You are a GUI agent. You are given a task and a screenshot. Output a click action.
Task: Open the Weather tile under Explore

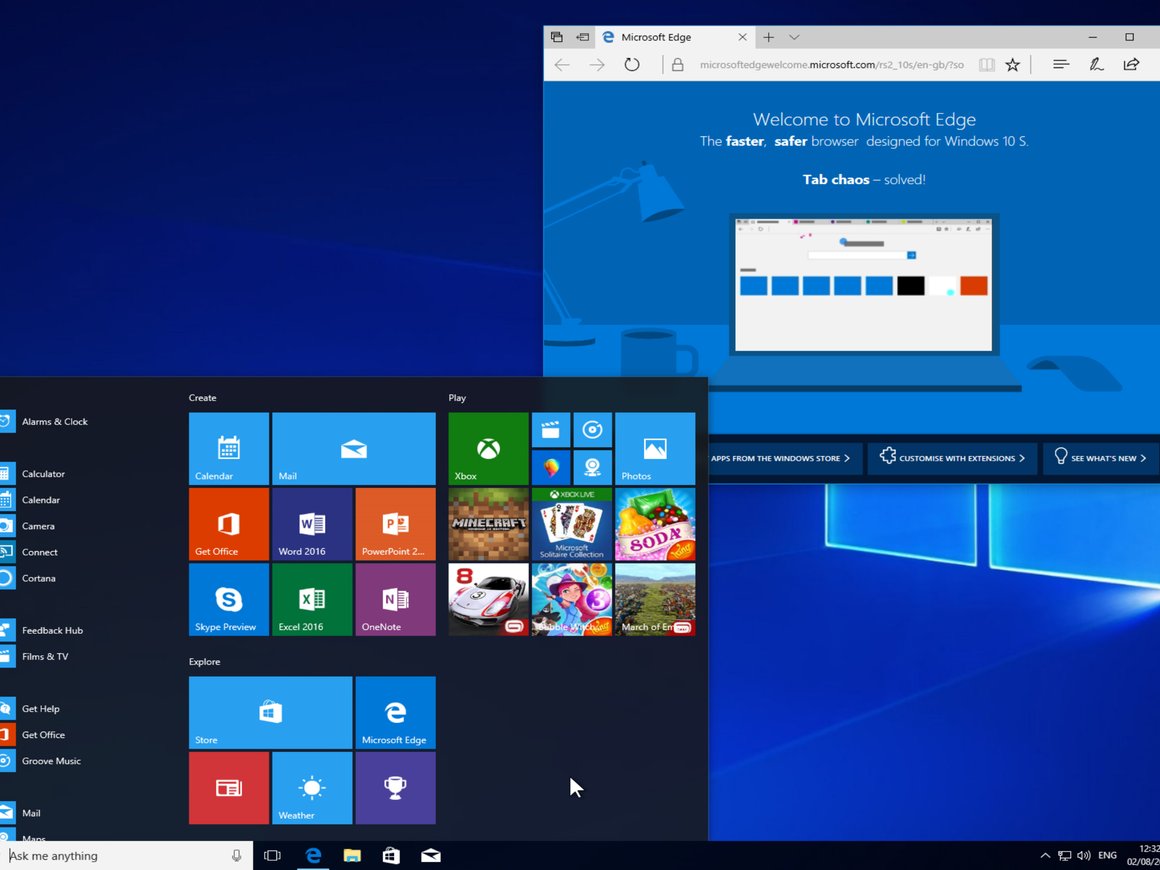tap(311, 788)
